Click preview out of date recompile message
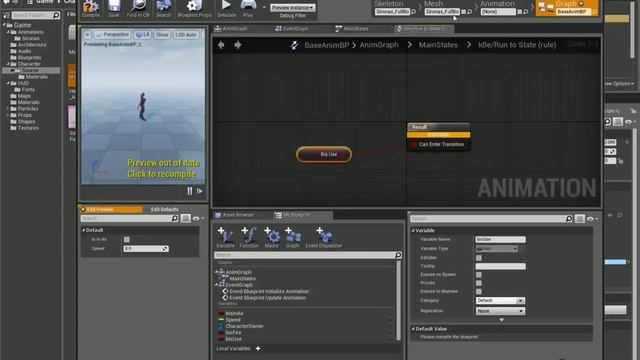Viewport: 640px width, 360px height. [x=163, y=169]
